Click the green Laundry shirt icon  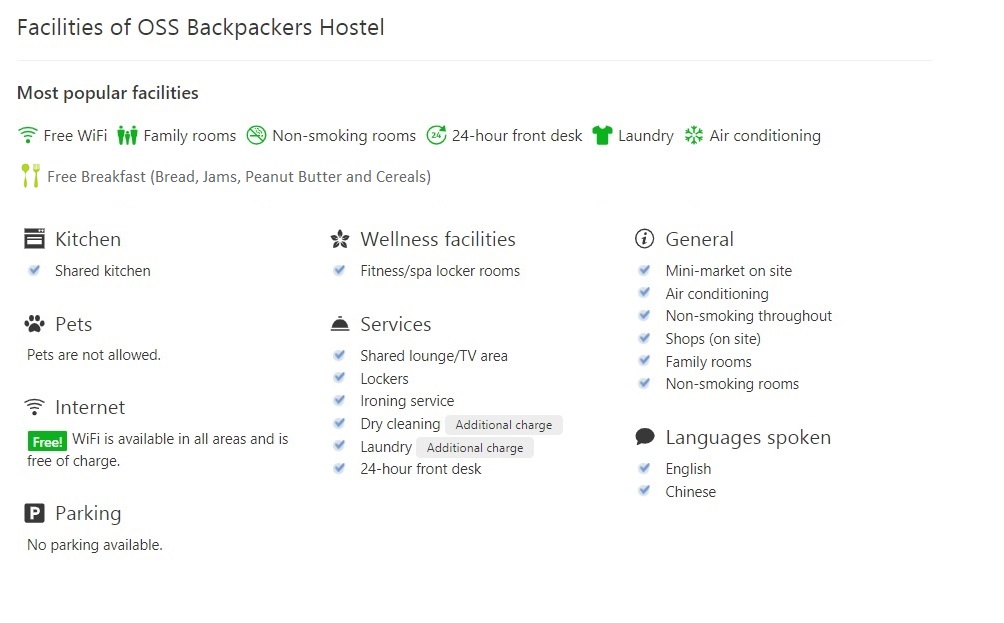pos(601,136)
